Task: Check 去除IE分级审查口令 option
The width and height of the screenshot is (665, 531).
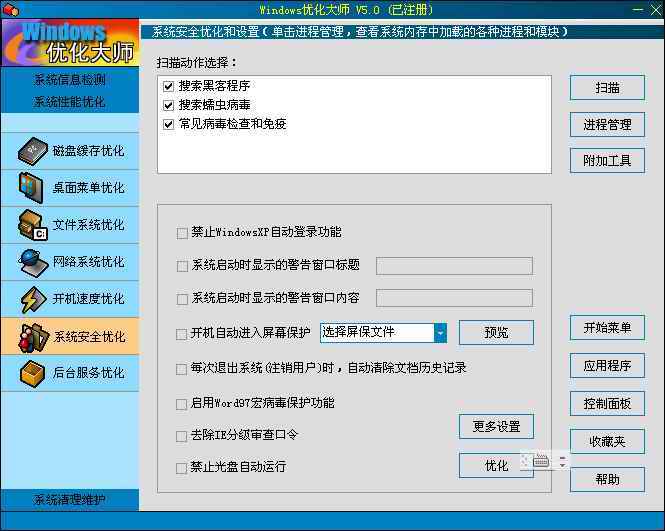Action: click(182, 436)
